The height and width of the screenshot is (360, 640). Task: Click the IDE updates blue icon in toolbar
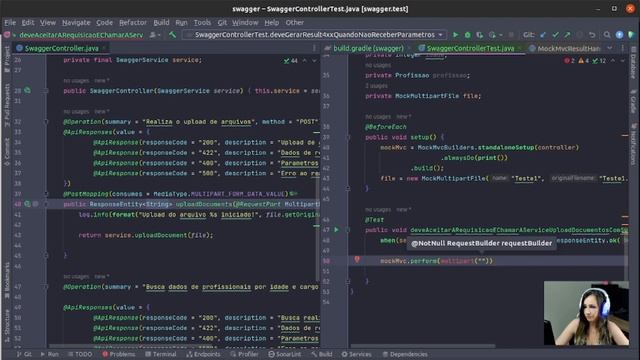619,35
